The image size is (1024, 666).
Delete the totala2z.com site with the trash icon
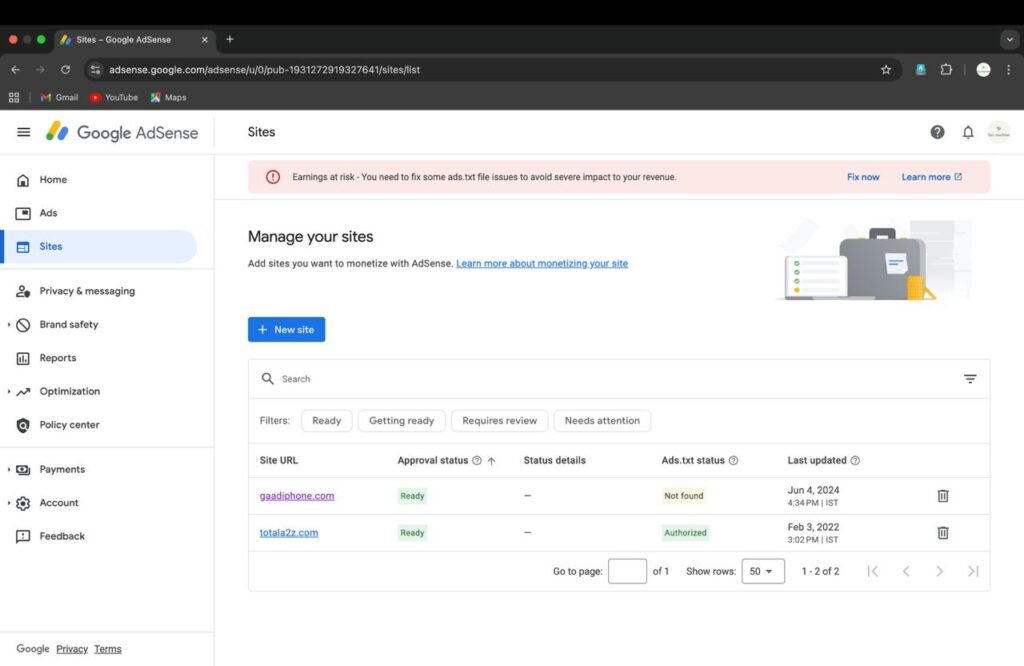point(942,533)
